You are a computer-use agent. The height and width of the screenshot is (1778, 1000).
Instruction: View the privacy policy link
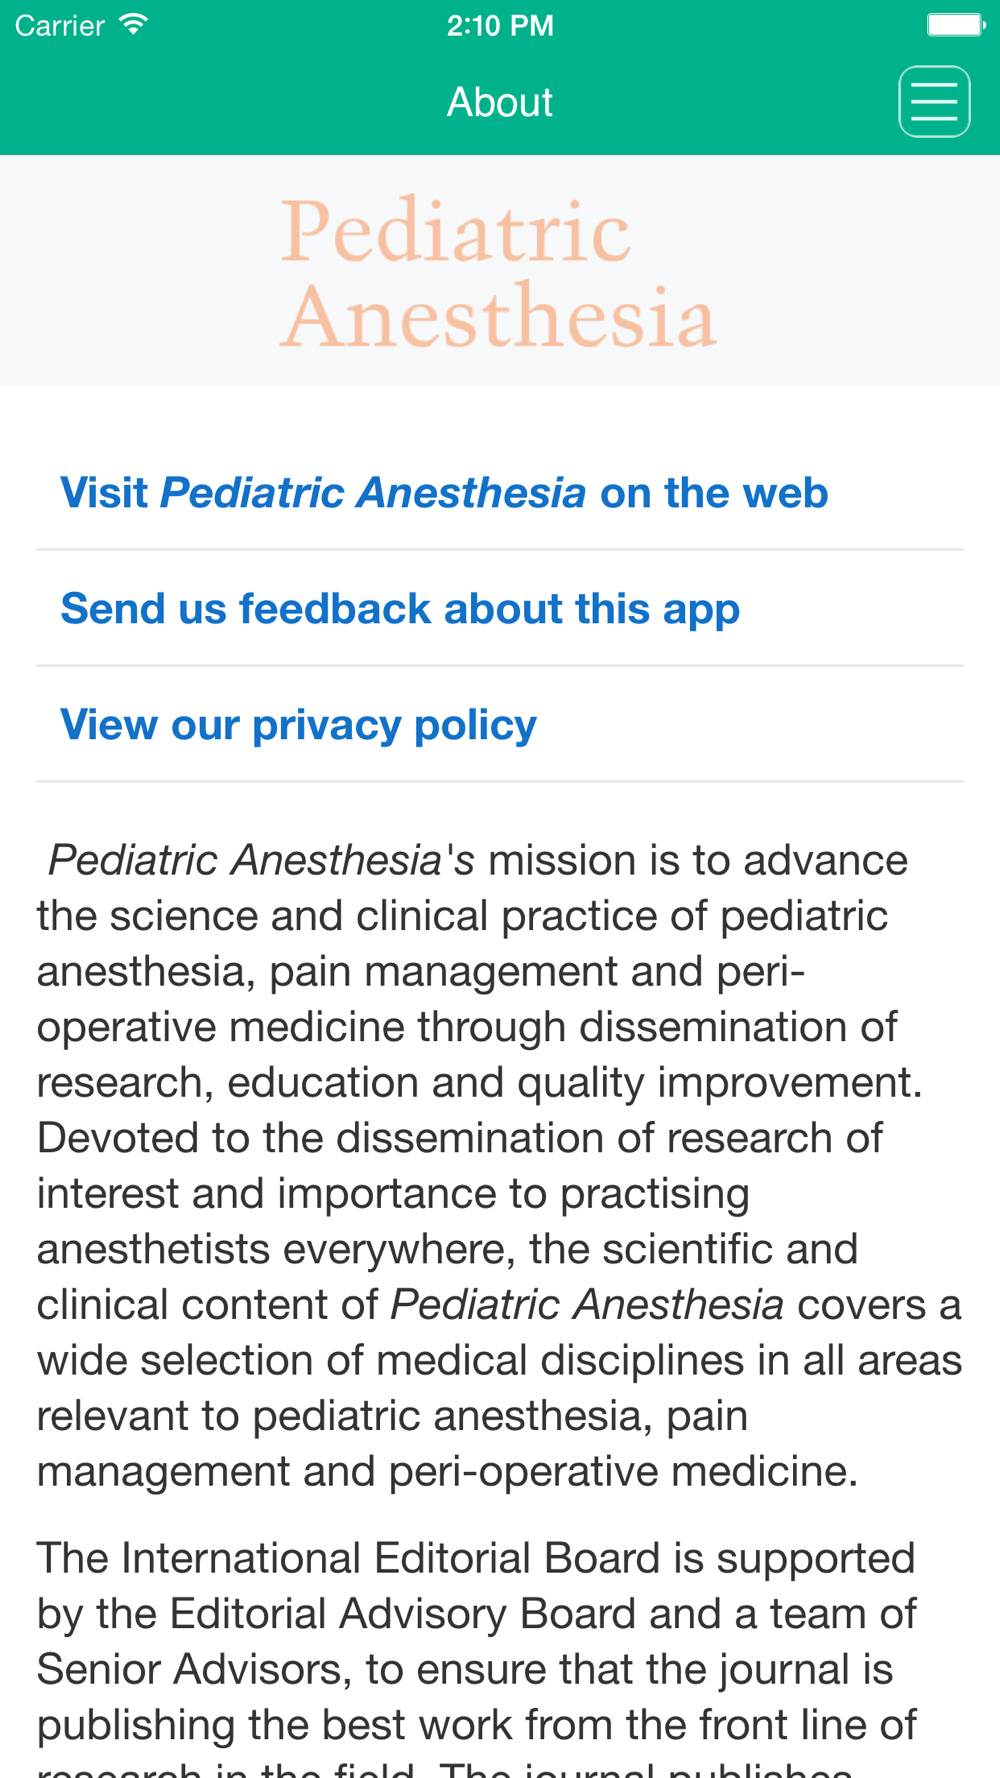pyautogui.click(x=298, y=725)
